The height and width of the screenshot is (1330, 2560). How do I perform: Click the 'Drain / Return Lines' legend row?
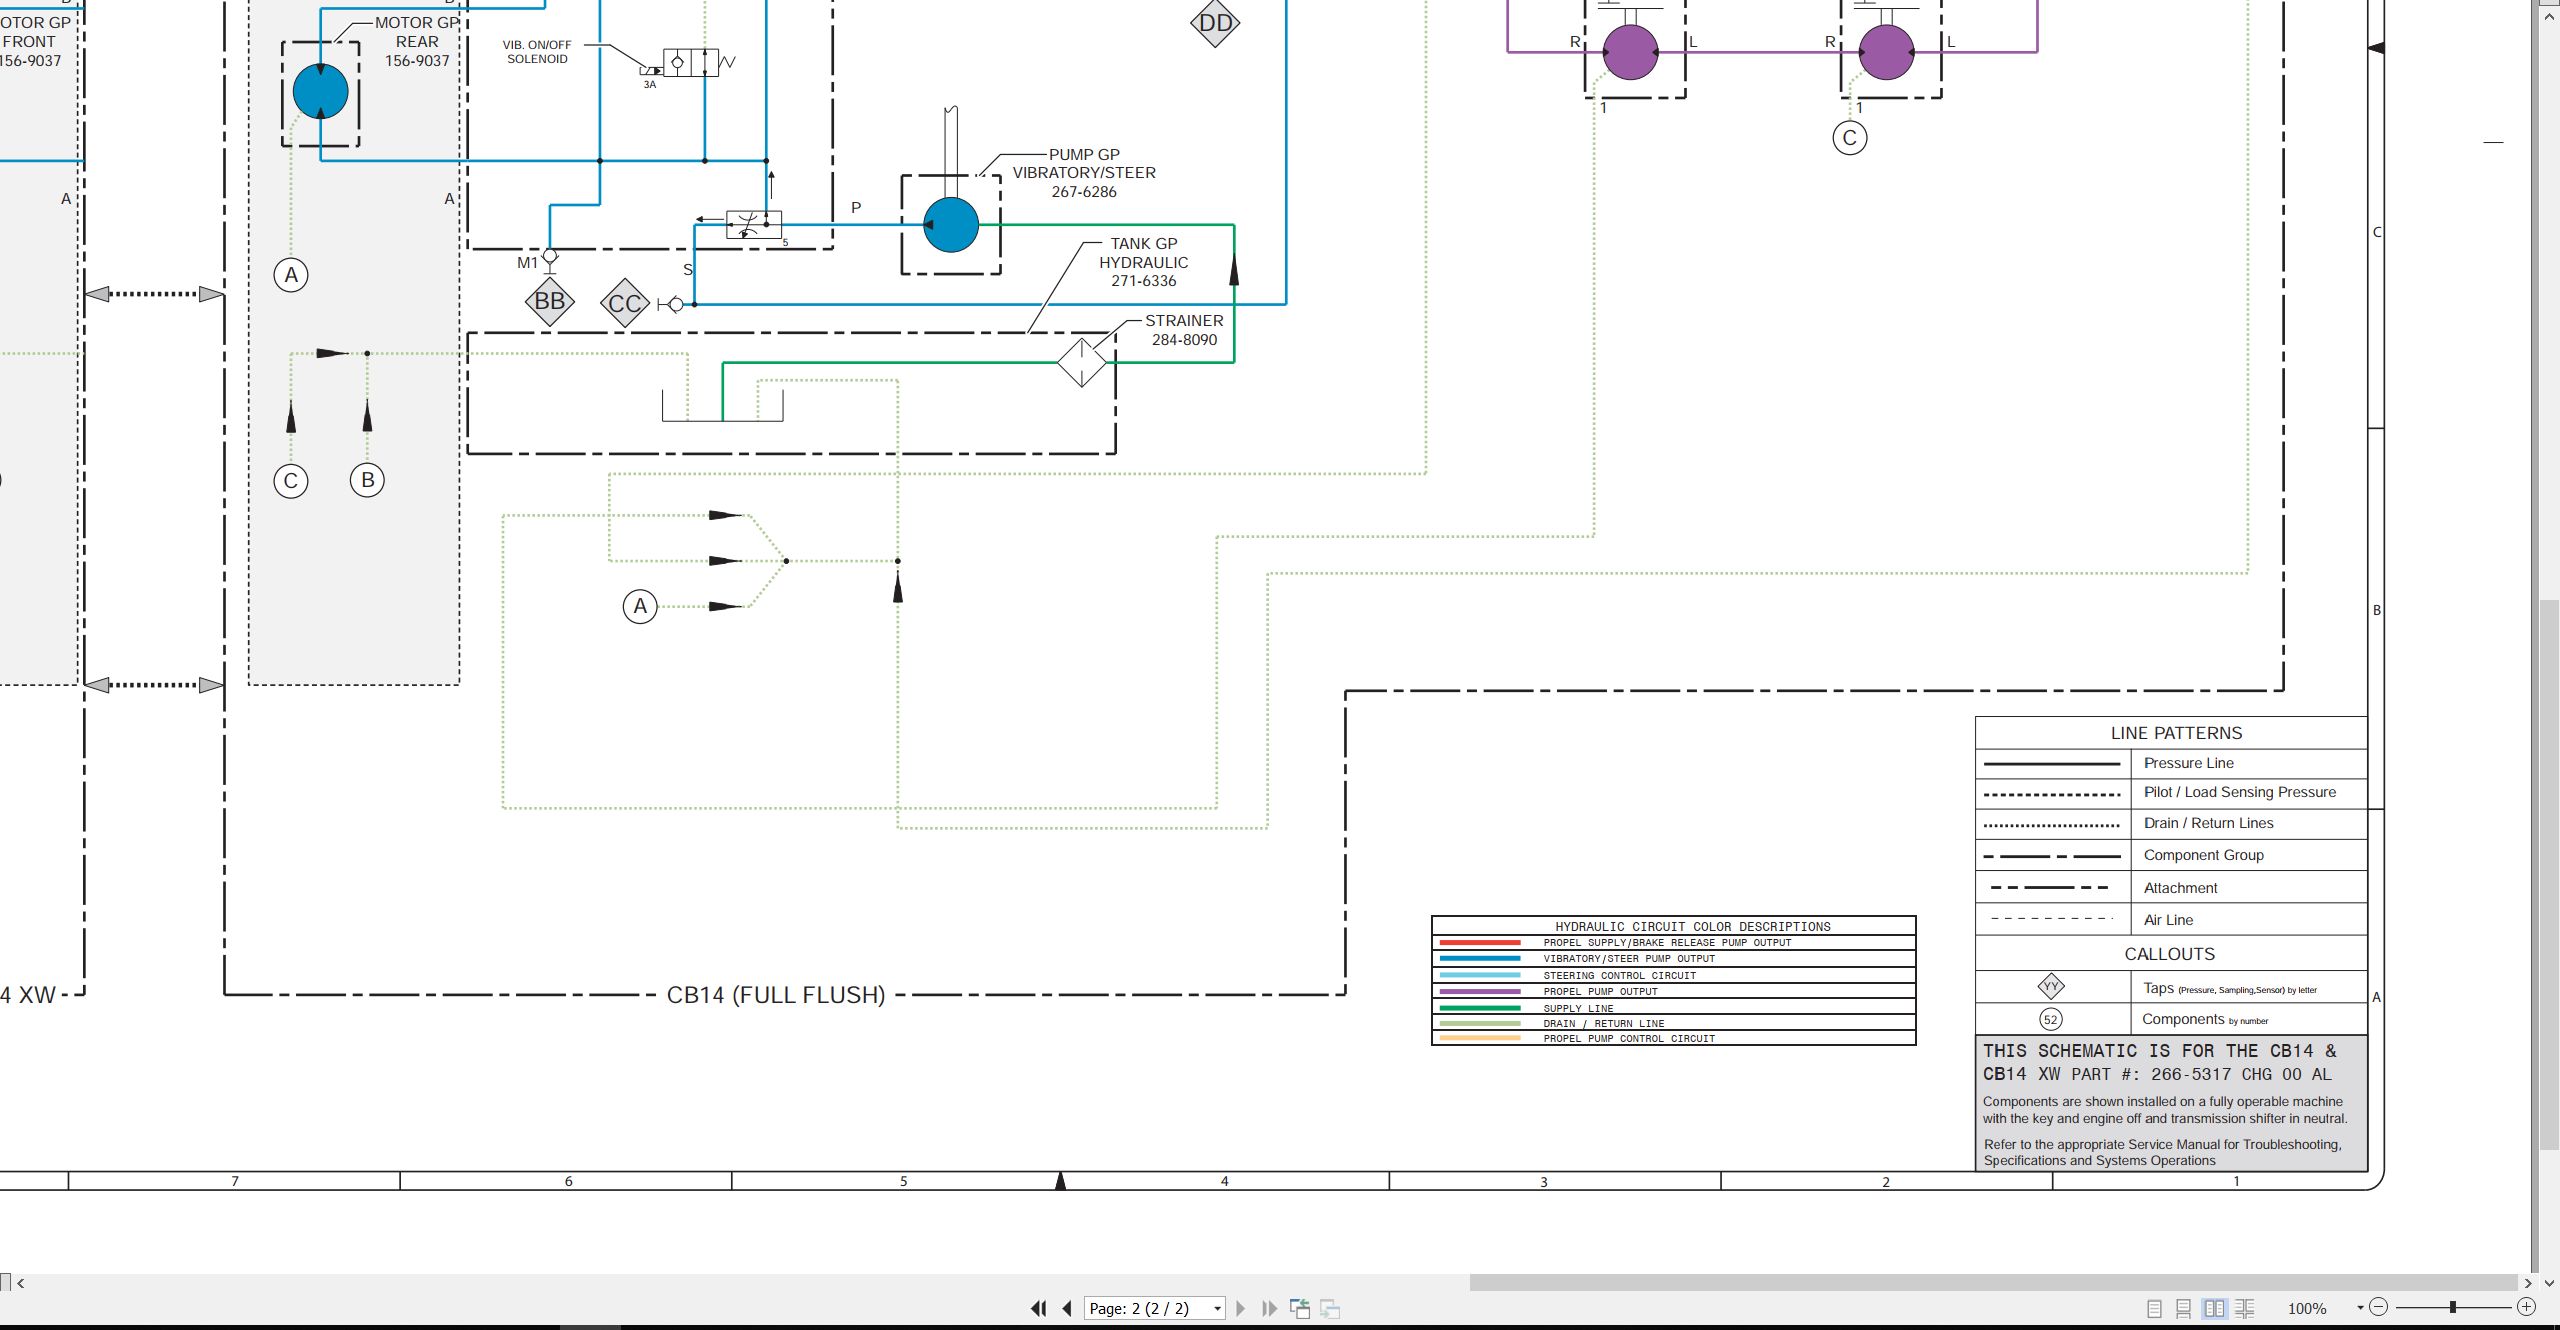click(x=2171, y=824)
